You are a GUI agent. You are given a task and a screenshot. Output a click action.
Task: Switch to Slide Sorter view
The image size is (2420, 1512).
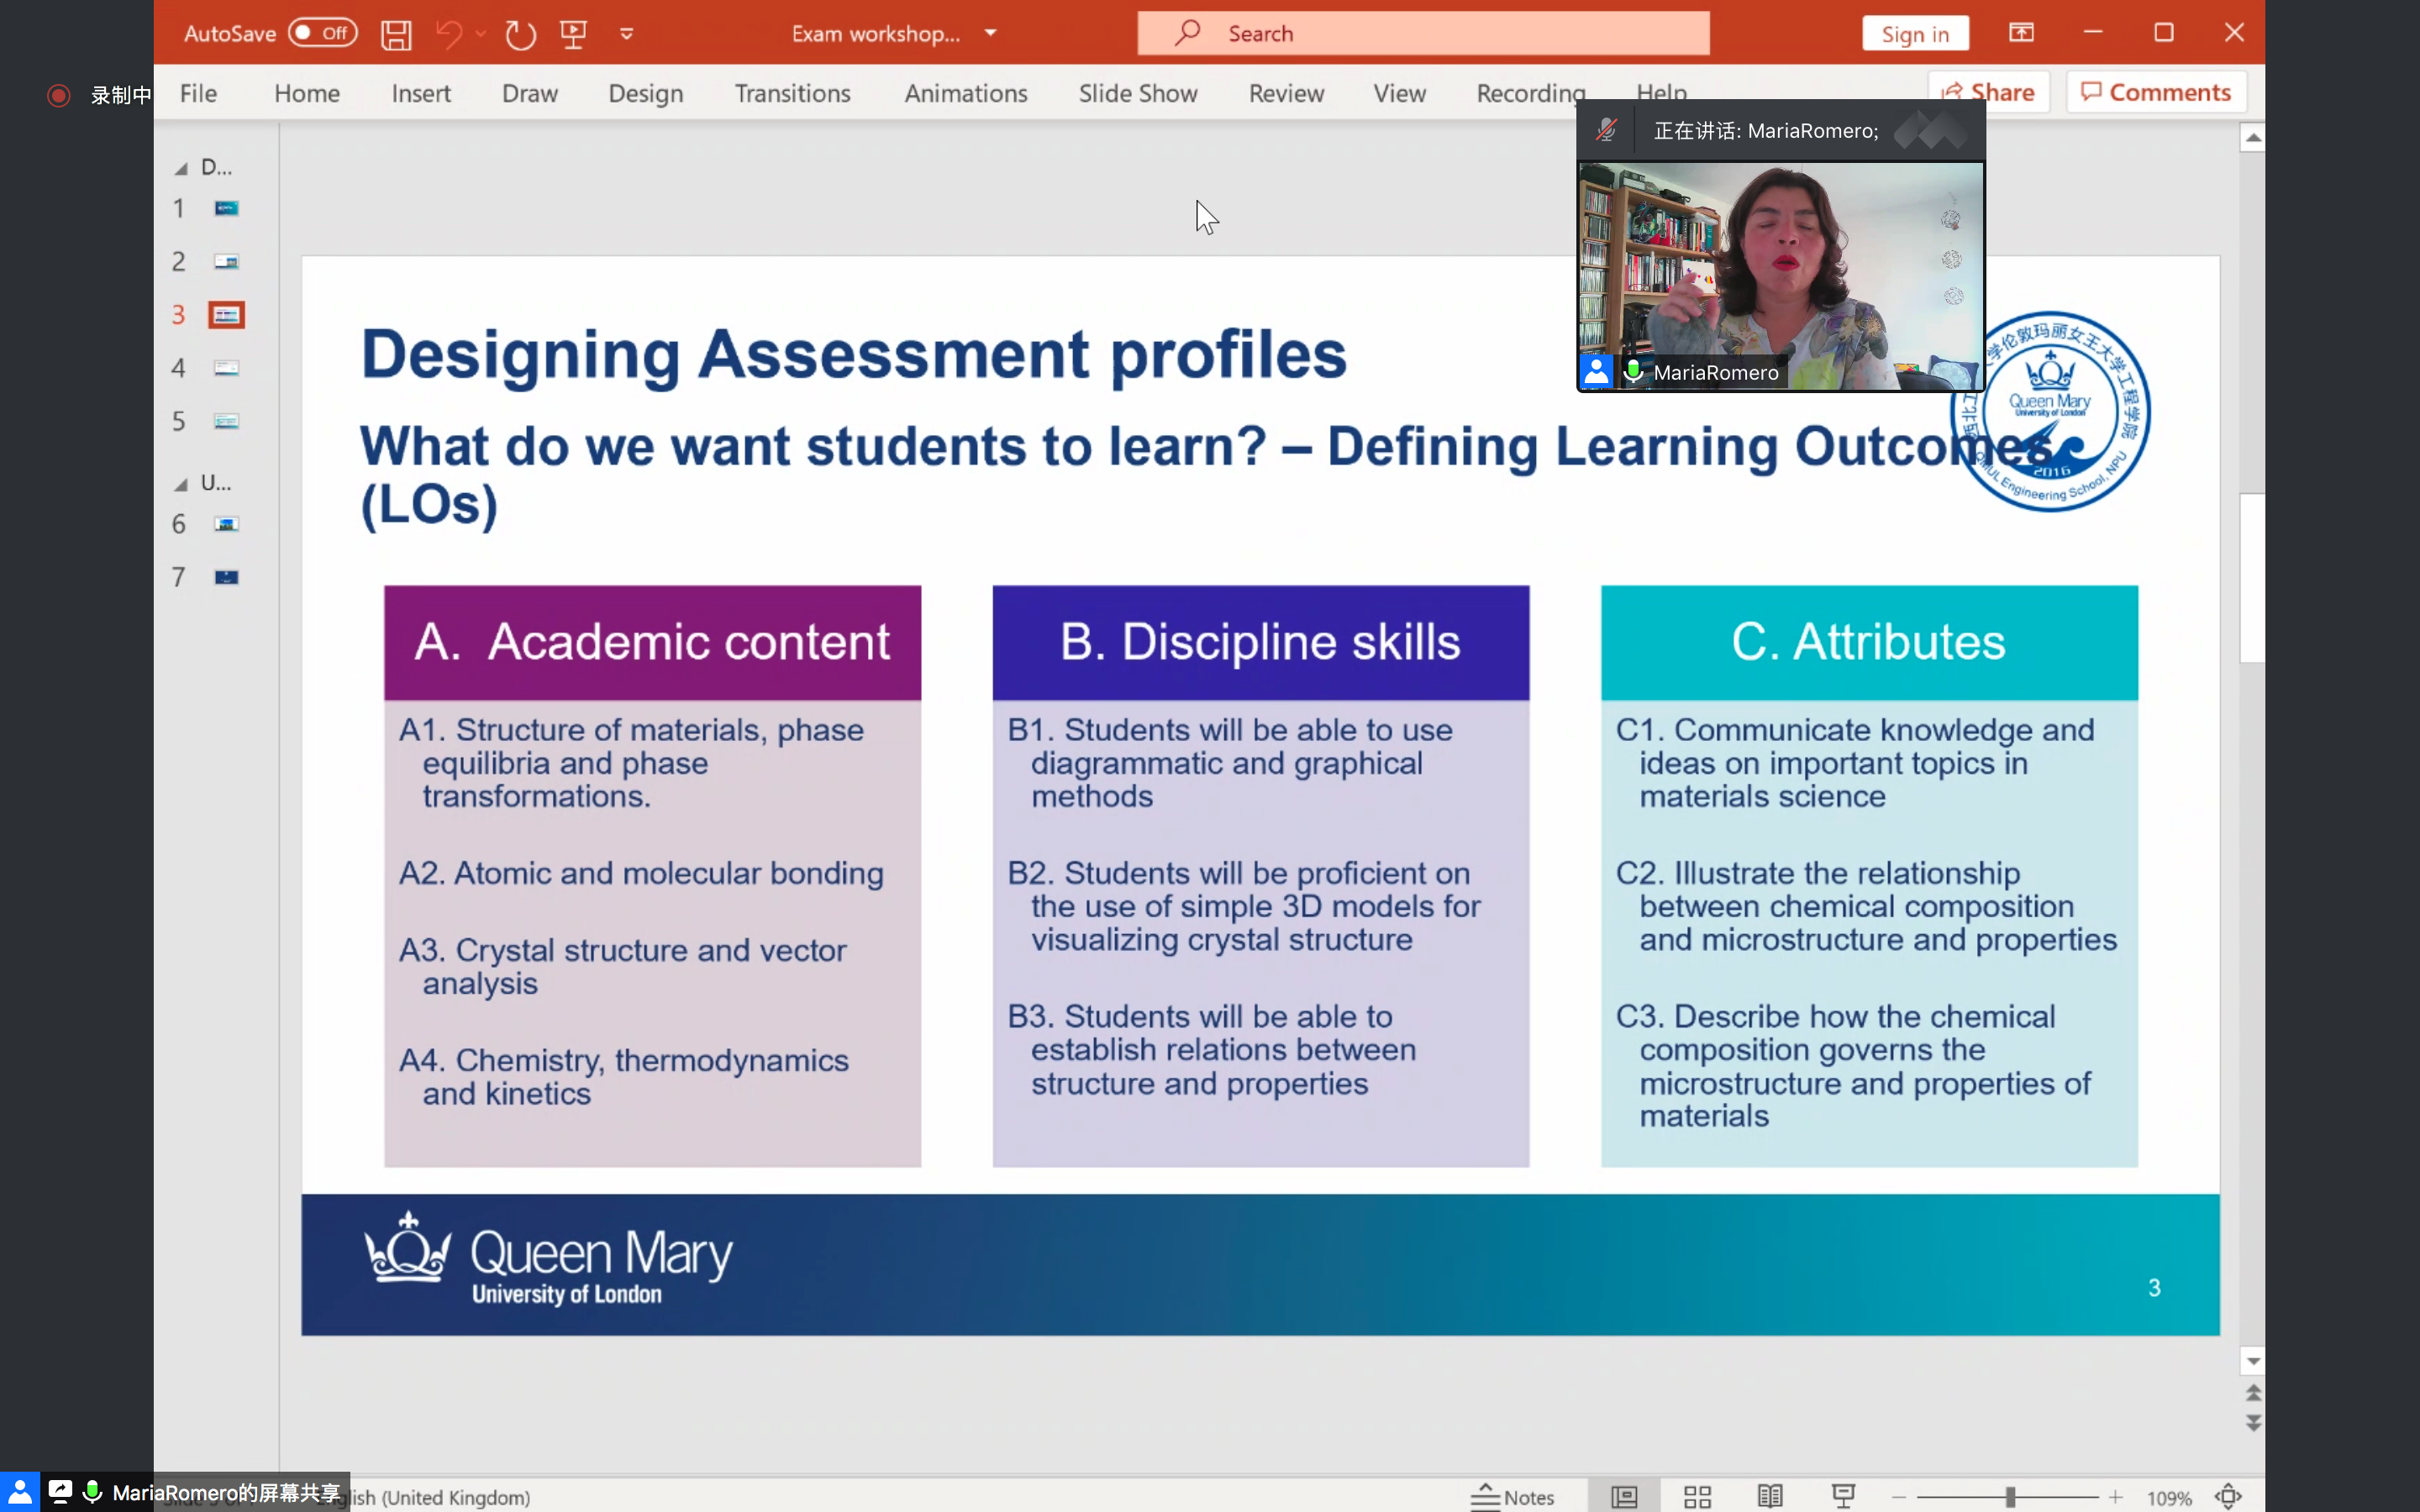tap(1697, 1496)
